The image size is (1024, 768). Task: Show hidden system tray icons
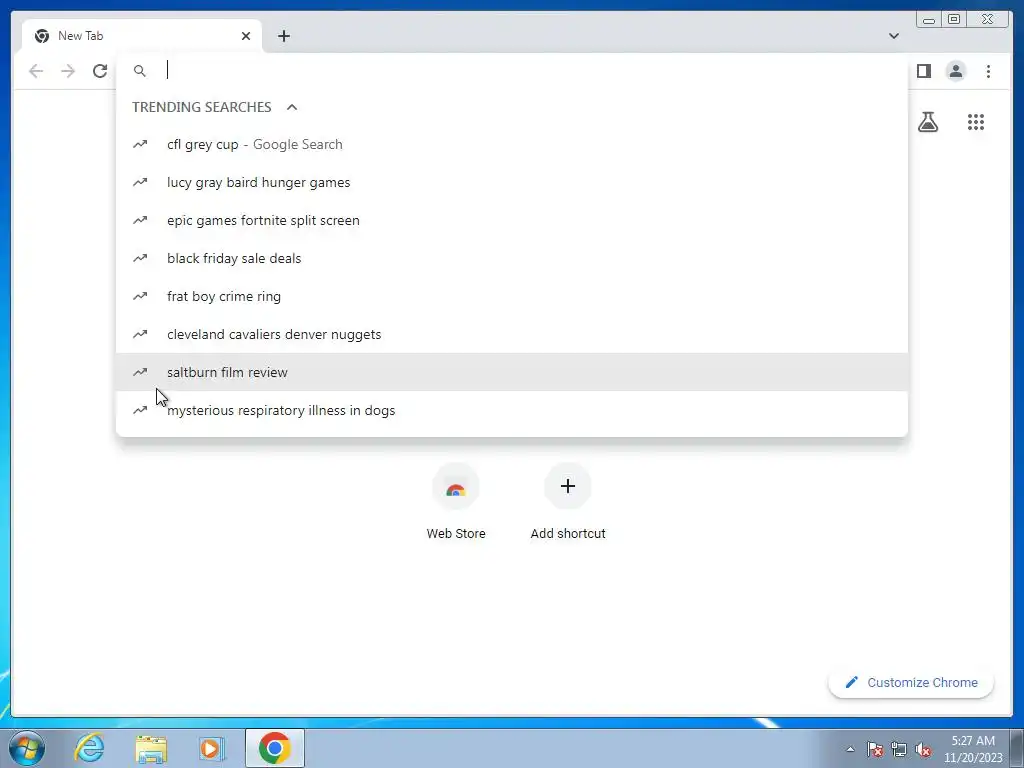click(850, 749)
